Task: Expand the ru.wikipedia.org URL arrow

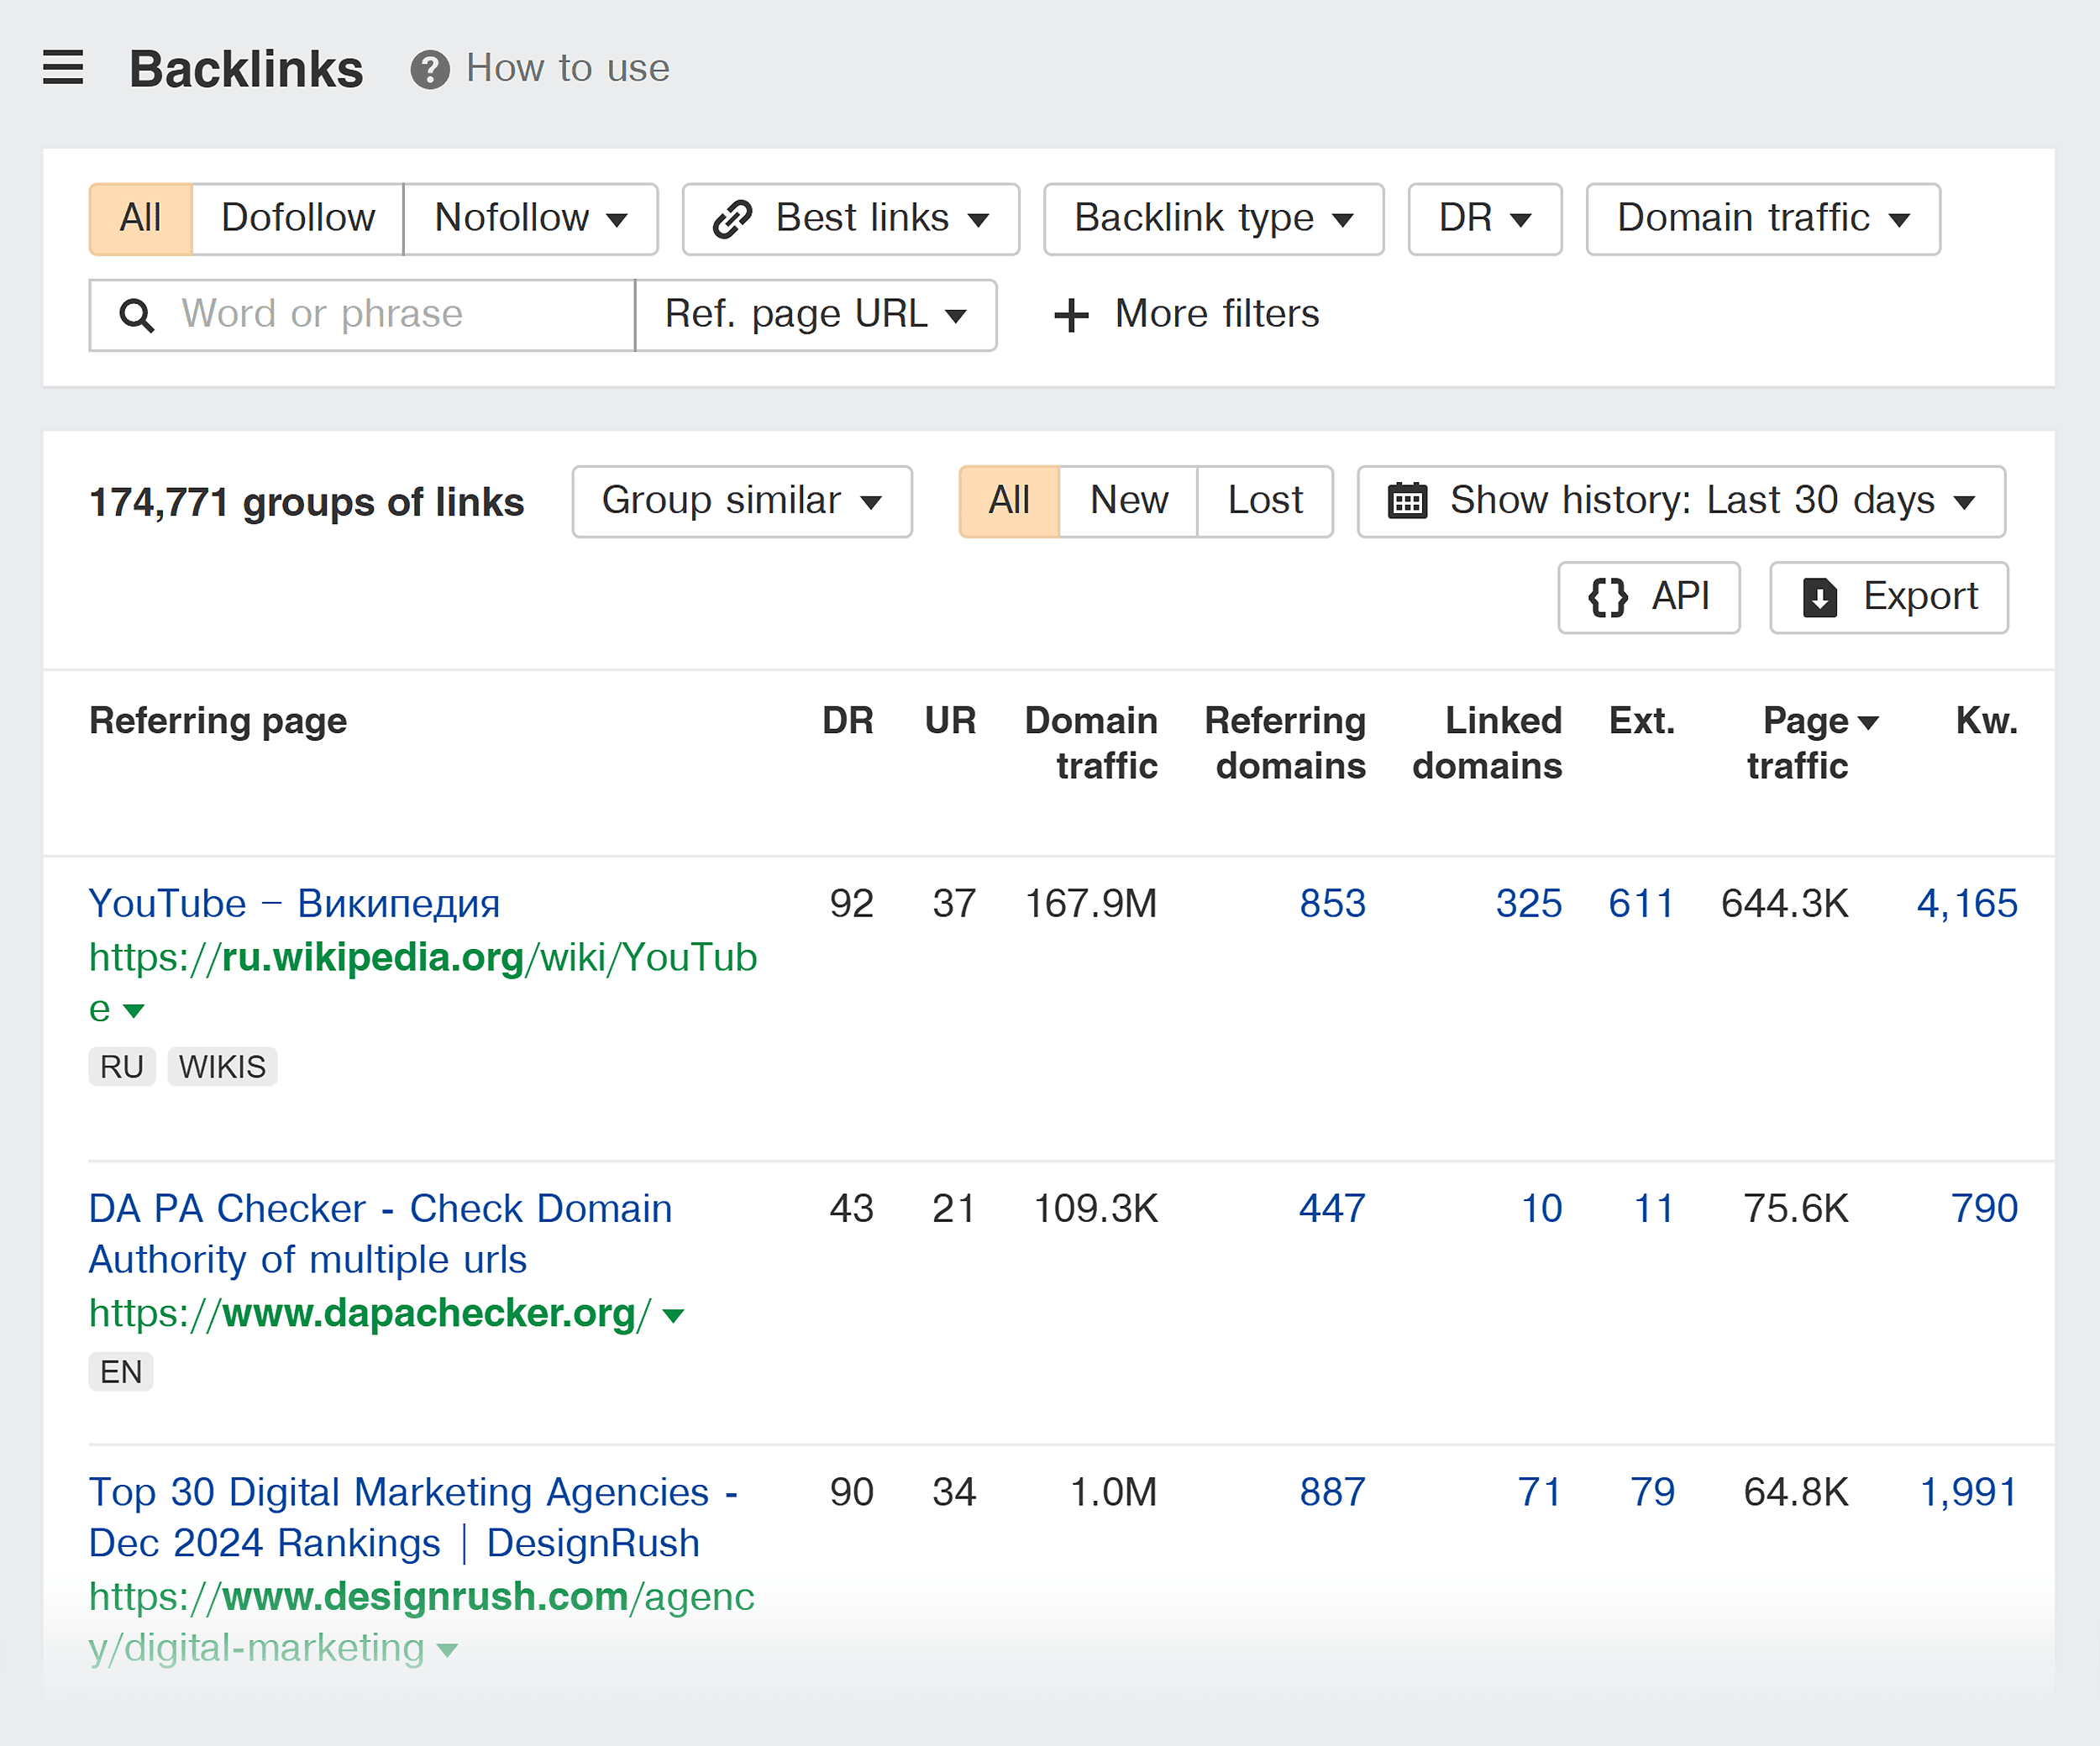Action: point(134,1011)
